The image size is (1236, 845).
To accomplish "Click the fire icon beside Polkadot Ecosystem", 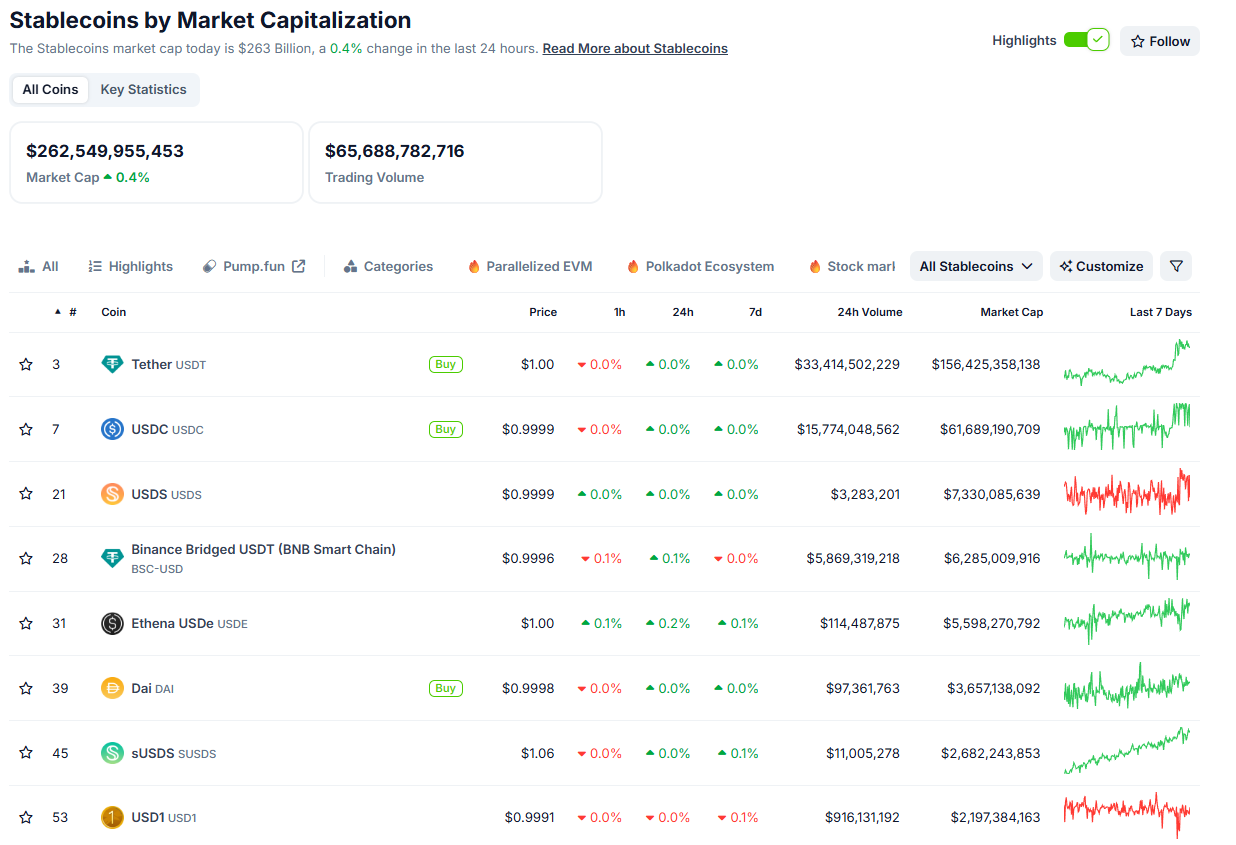I will tap(633, 266).
